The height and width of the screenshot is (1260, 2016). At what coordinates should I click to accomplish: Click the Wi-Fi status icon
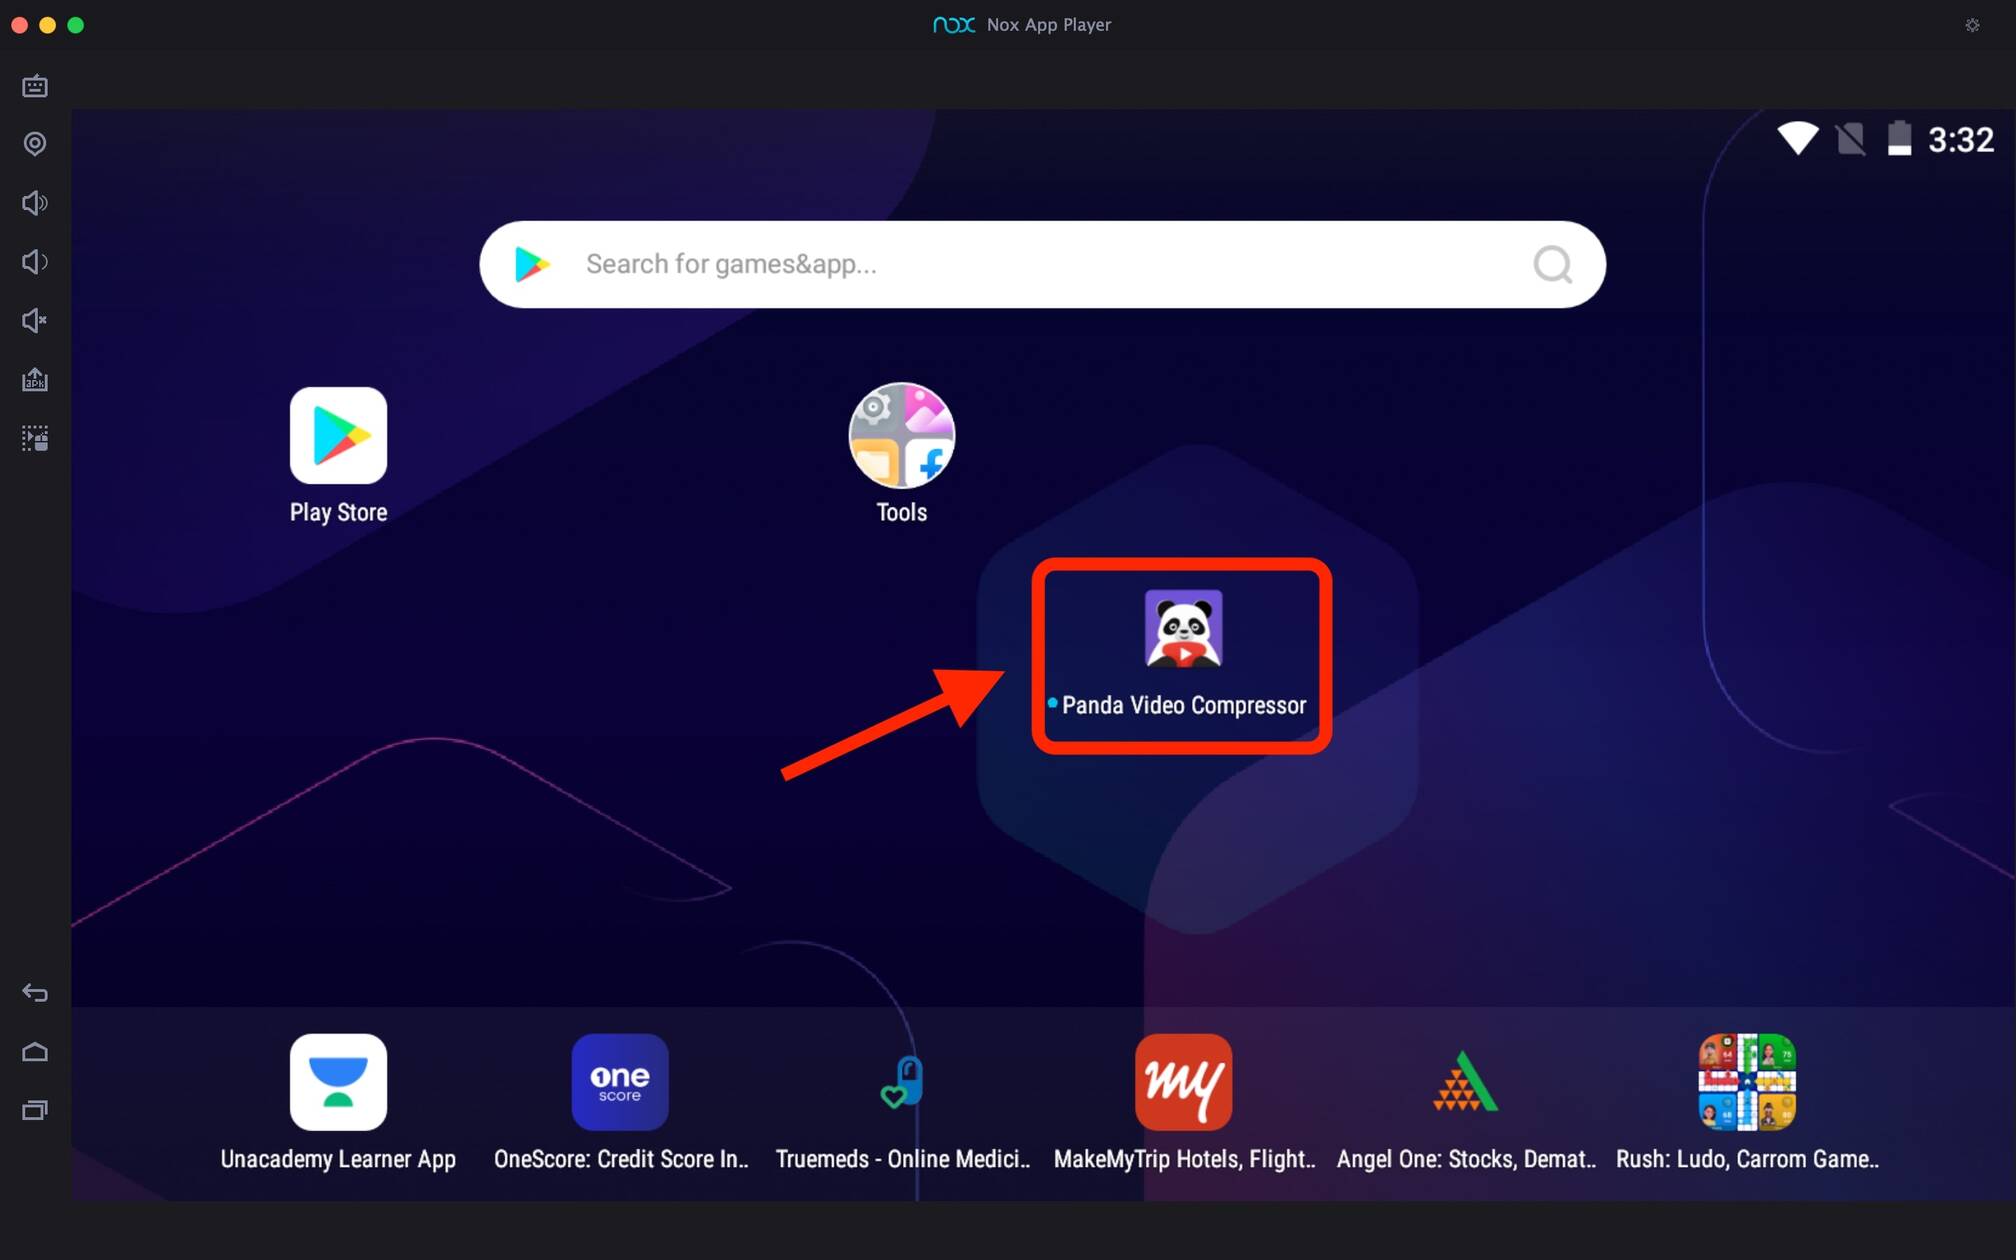[1797, 138]
